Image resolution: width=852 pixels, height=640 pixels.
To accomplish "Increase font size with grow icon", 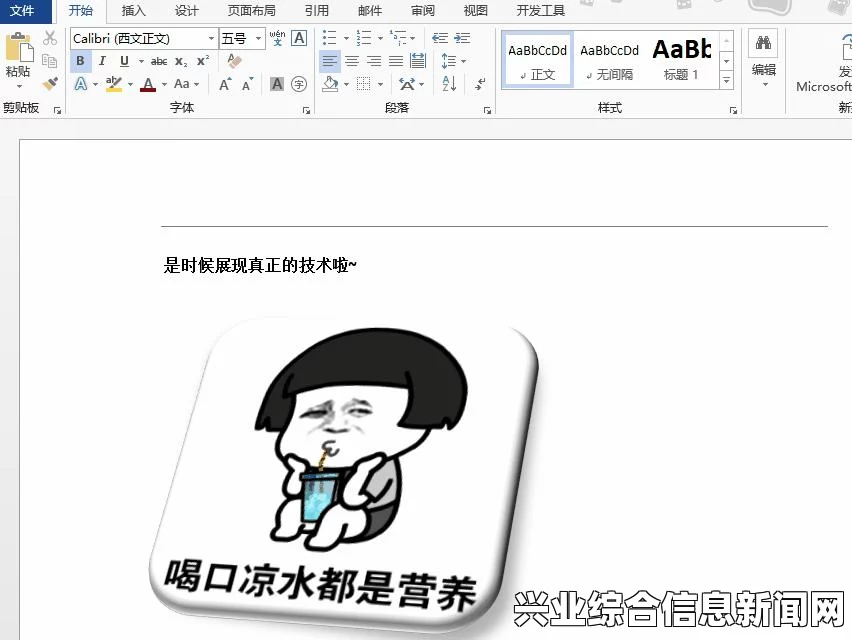I will coord(225,84).
